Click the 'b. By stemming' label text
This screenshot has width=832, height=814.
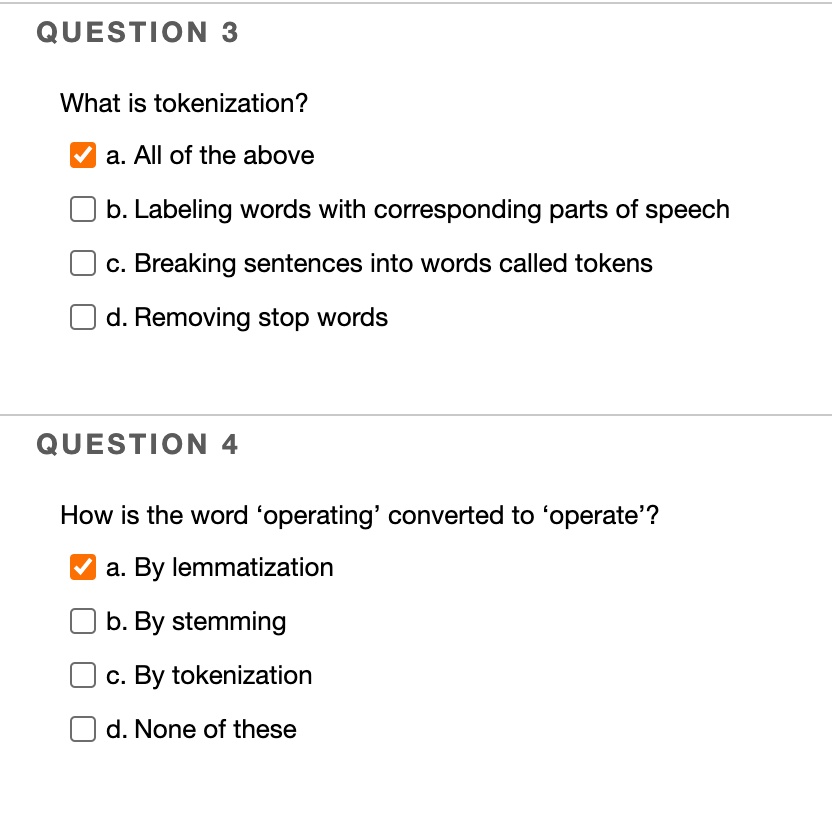196,622
